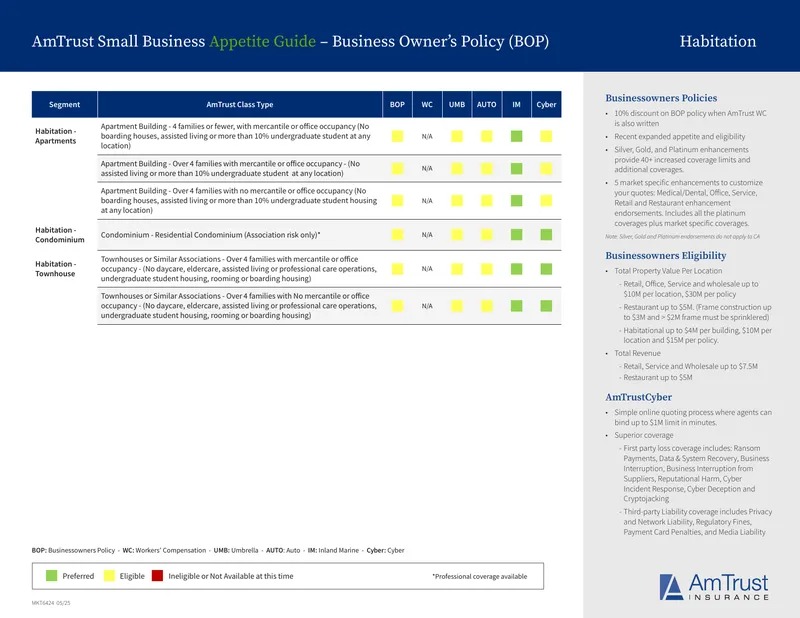The image size is (800, 618).
Task: Click the WC: Workers' Compensation abbreviation key
Action: (x=164, y=550)
